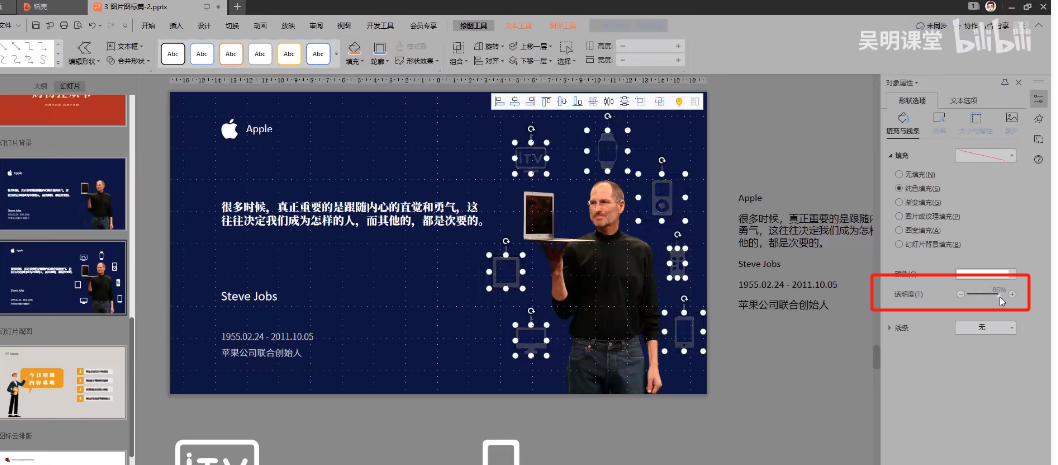Switch to 文本选项 text options tab

coord(964,101)
